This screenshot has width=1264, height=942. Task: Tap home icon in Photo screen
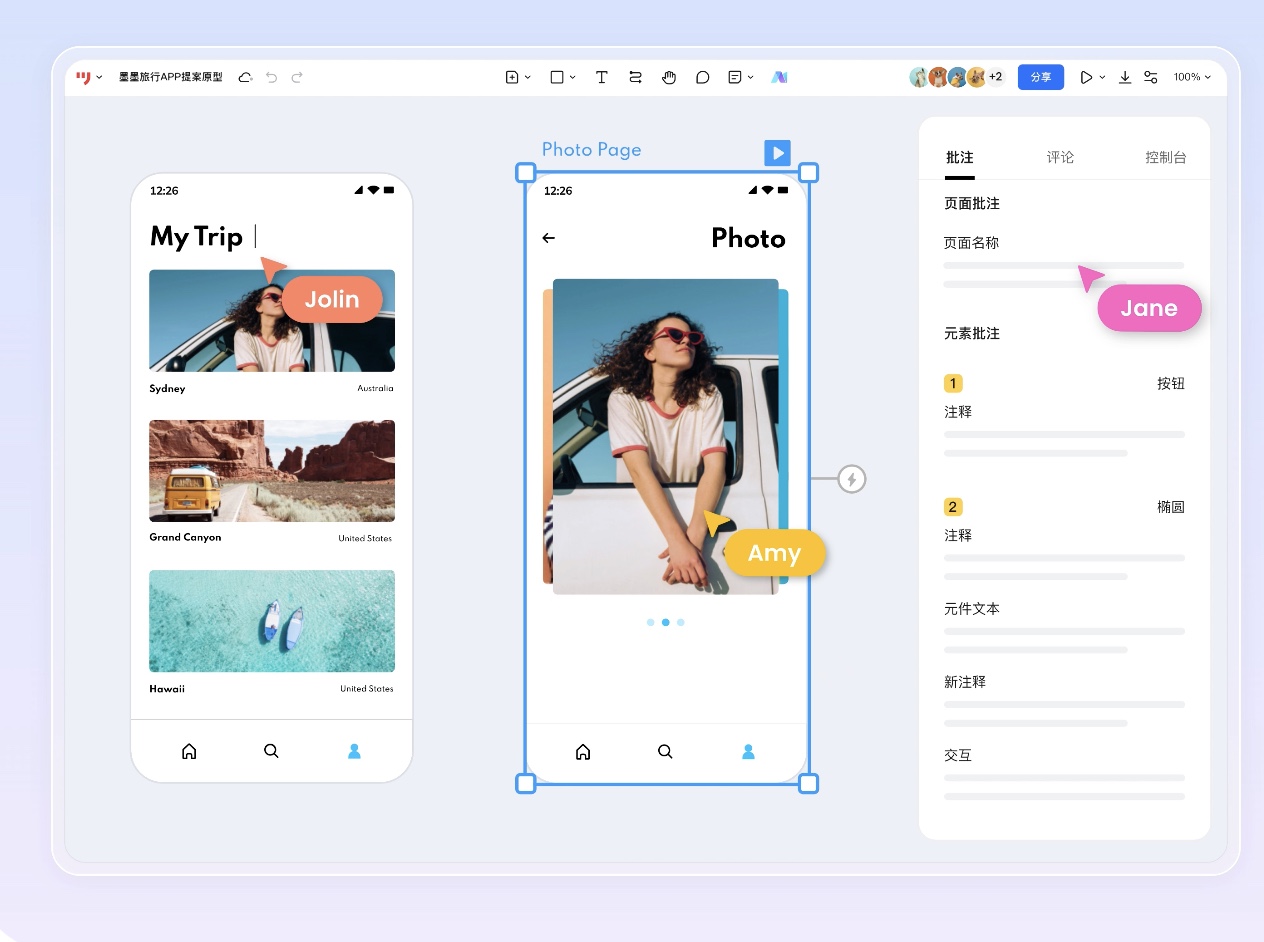pyautogui.click(x=583, y=752)
